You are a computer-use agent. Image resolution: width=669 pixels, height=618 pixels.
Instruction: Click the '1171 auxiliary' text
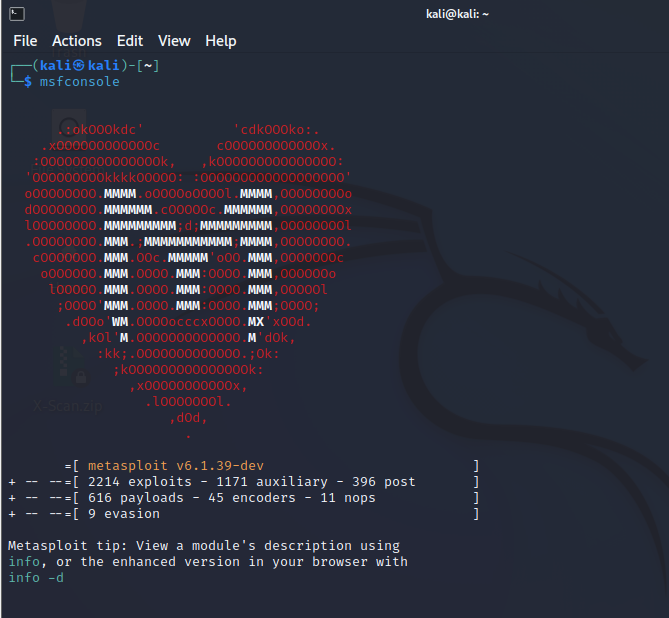point(272,481)
